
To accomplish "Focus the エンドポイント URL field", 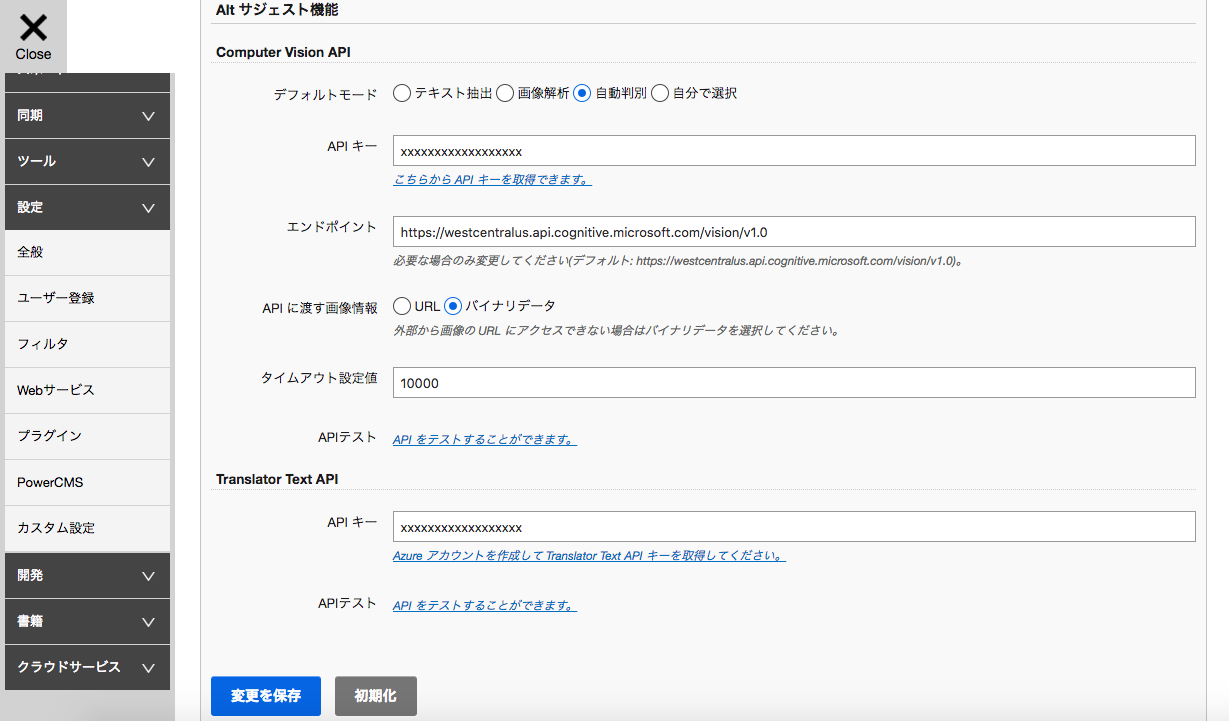I will coord(794,231).
